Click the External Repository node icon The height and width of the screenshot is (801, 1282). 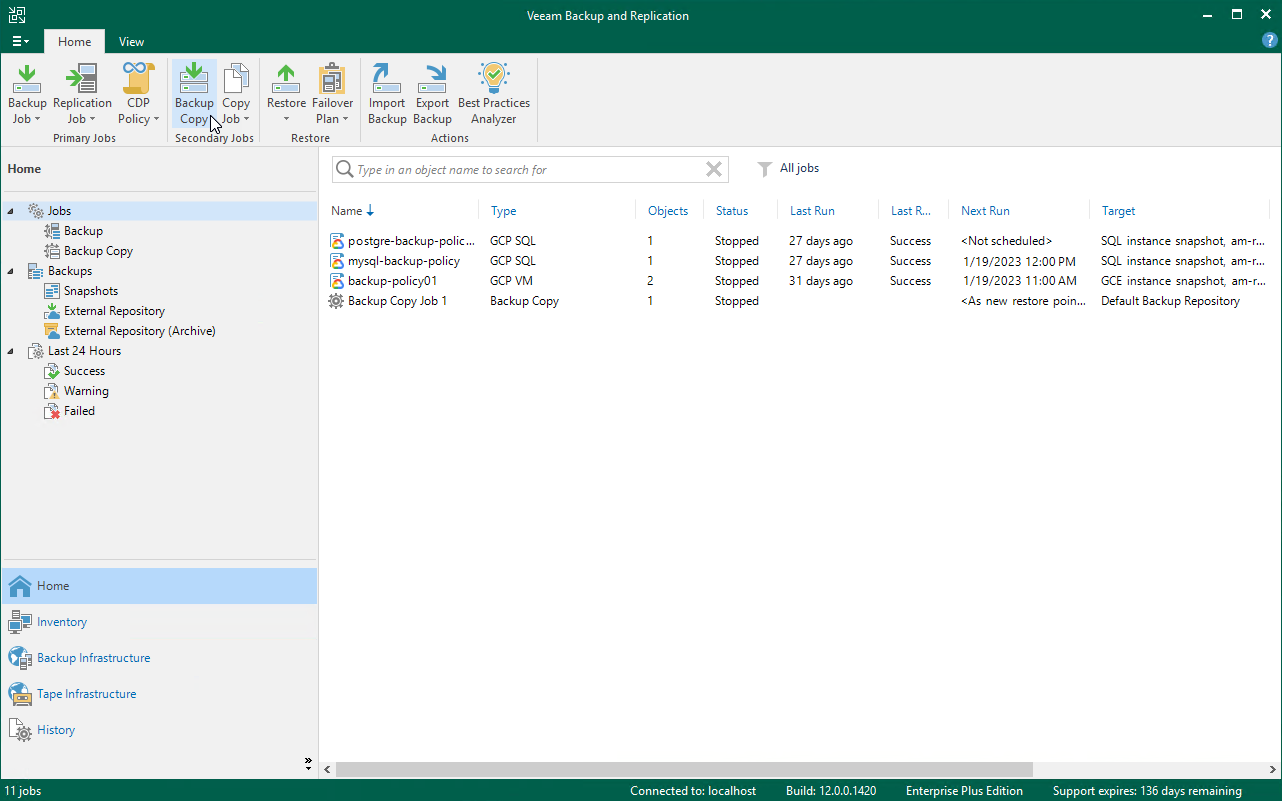tap(52, 311)
